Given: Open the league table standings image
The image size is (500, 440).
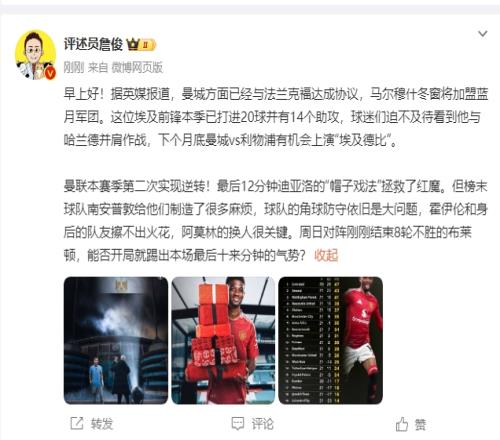Looking at the screenshot, I should (330, 340).
